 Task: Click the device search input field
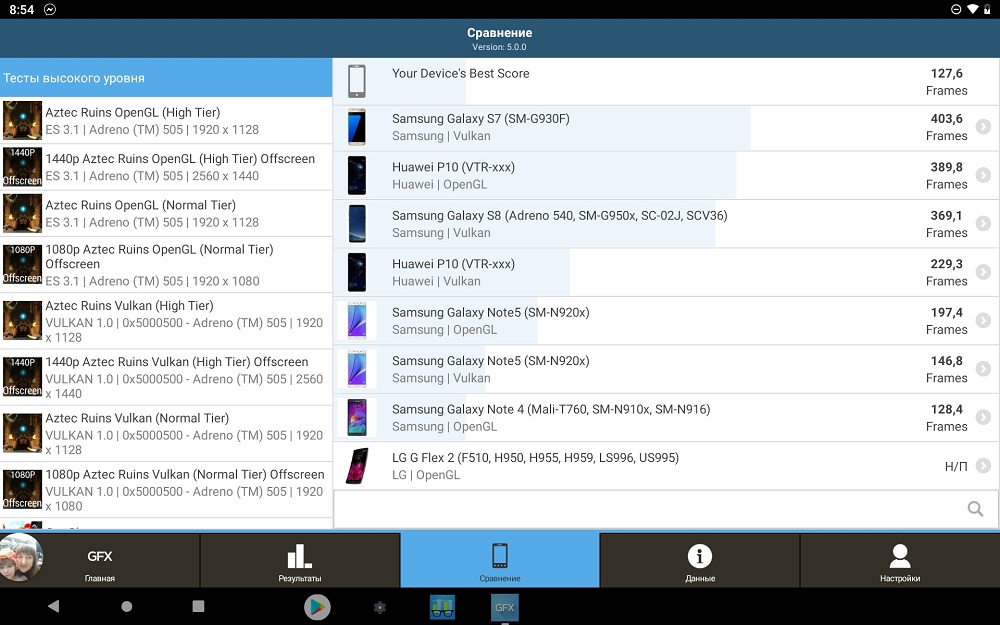point(666,509)
